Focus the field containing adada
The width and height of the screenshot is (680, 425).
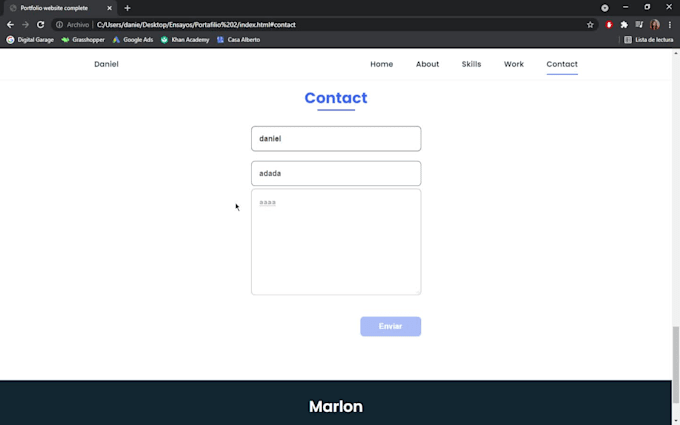[336, 173]
